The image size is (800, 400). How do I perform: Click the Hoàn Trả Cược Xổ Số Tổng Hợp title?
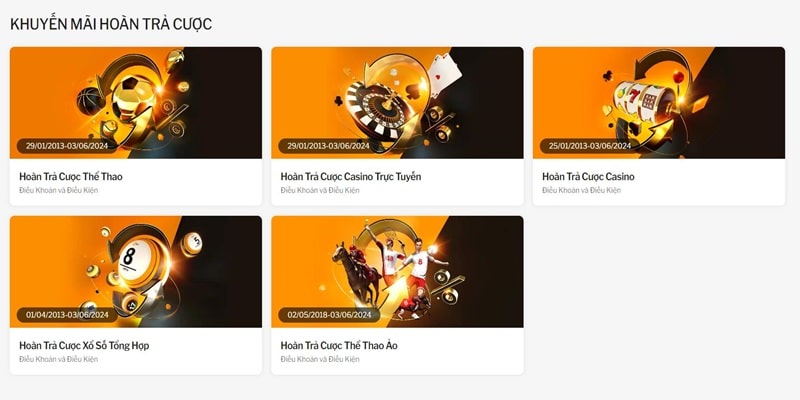tap(84, 345)
